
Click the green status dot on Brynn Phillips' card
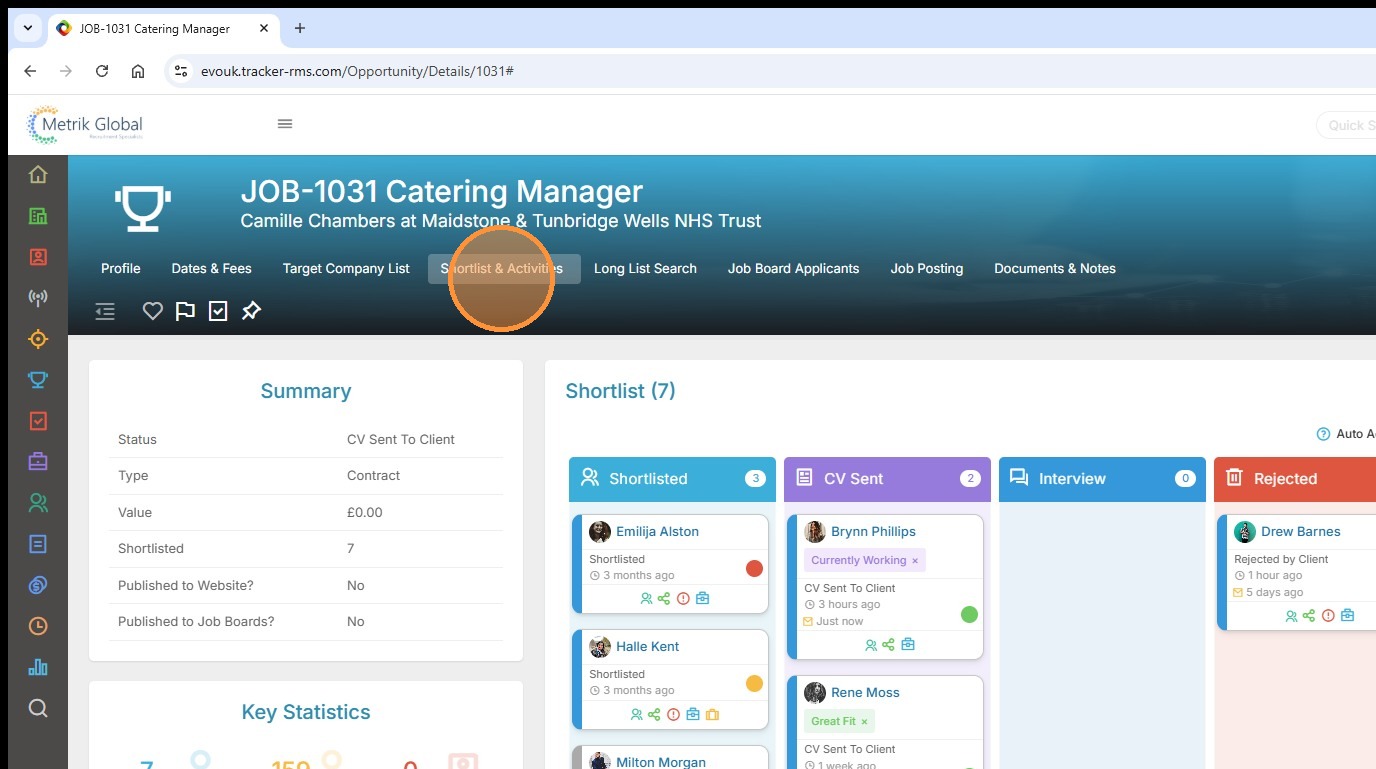[969, 614]
